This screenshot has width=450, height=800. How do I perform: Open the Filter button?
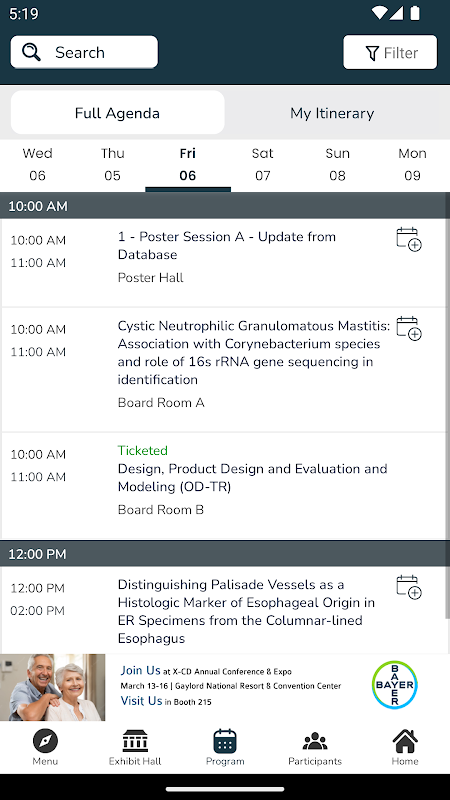[390, 52]
